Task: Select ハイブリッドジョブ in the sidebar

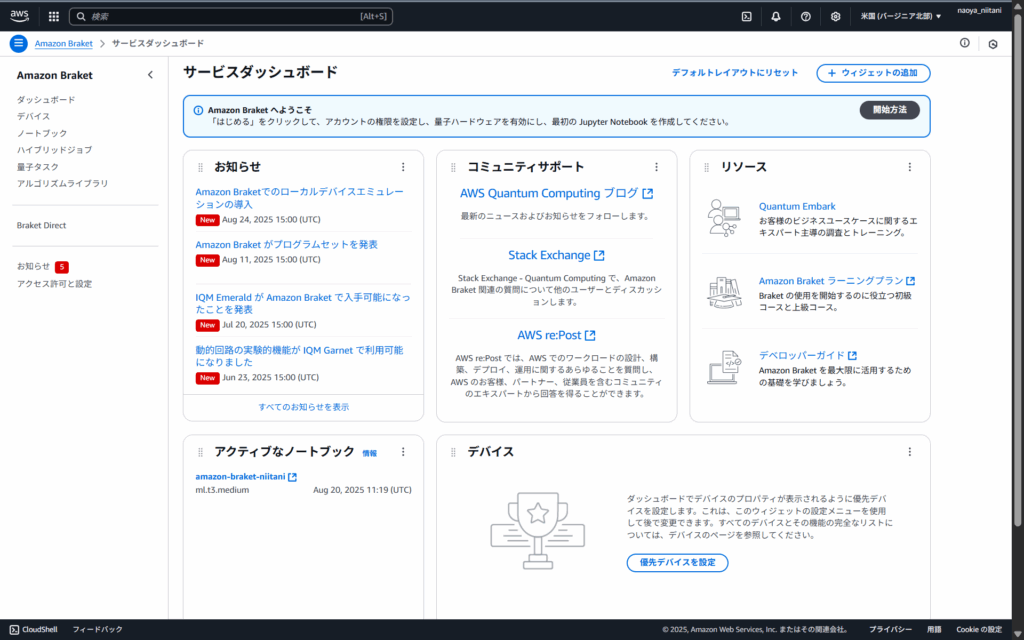Action: pos(54,150)
